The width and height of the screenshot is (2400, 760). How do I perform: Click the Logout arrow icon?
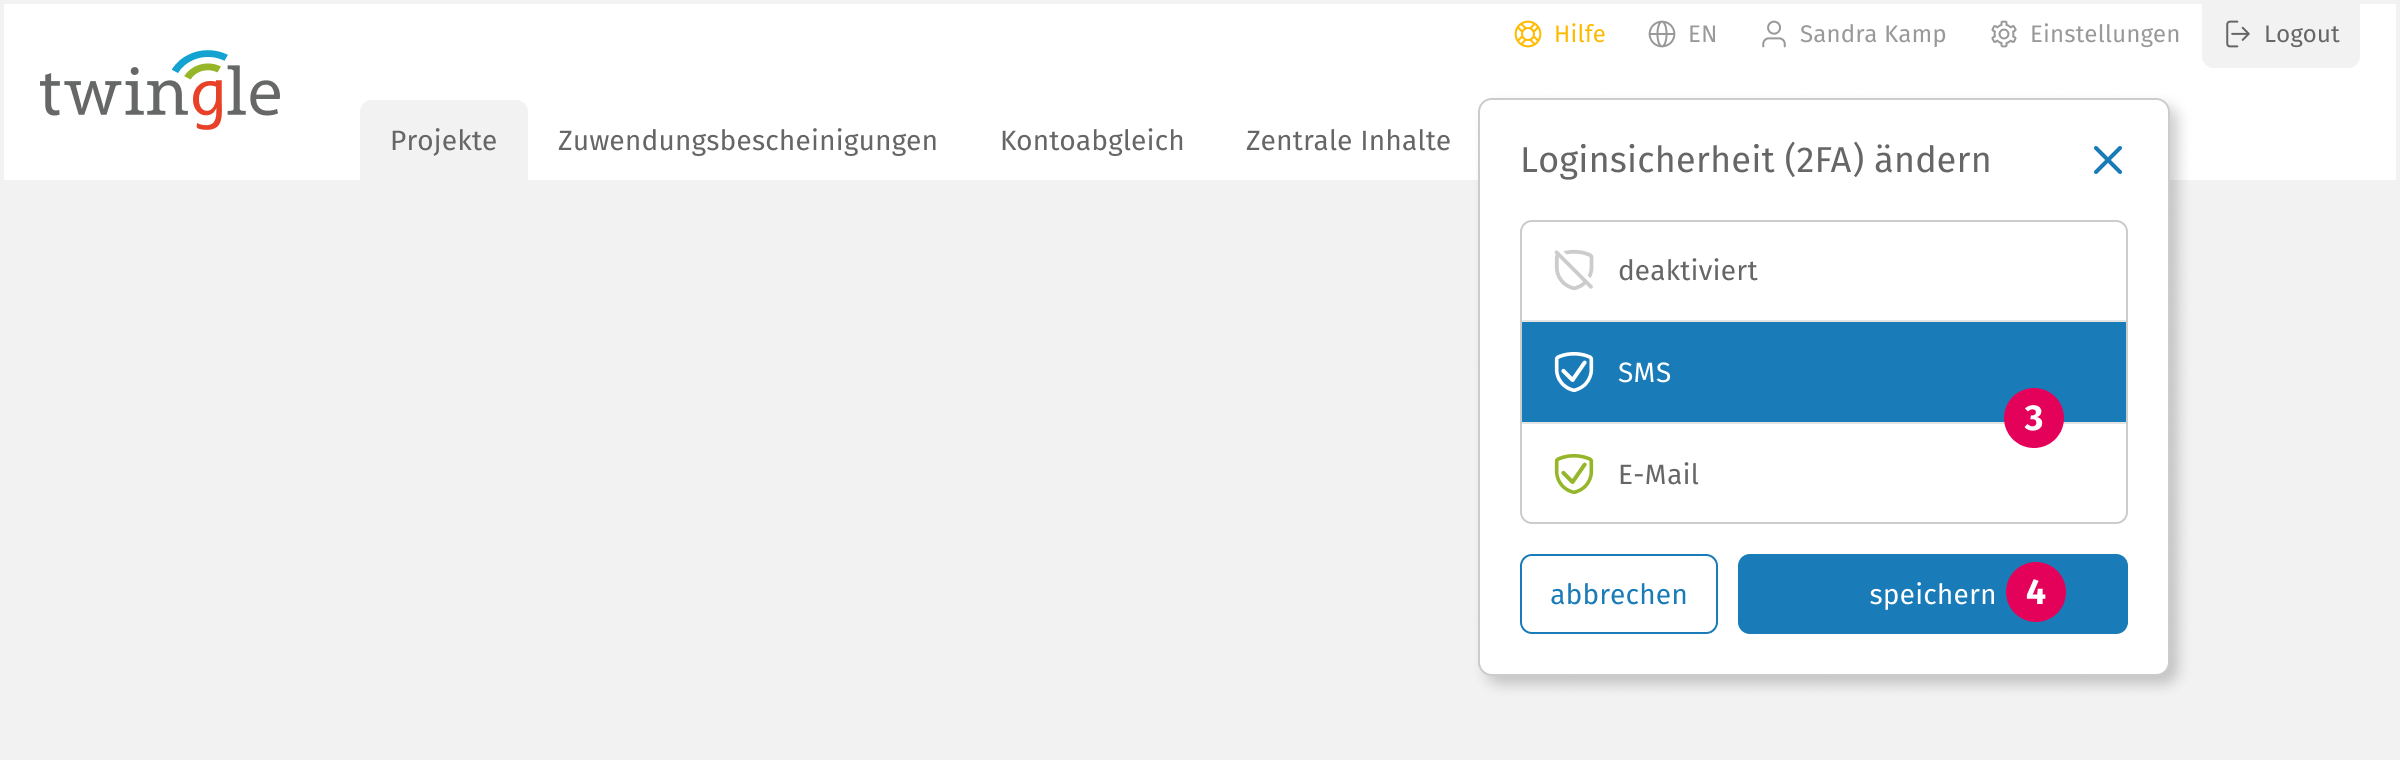click(x=2238, y=34)
